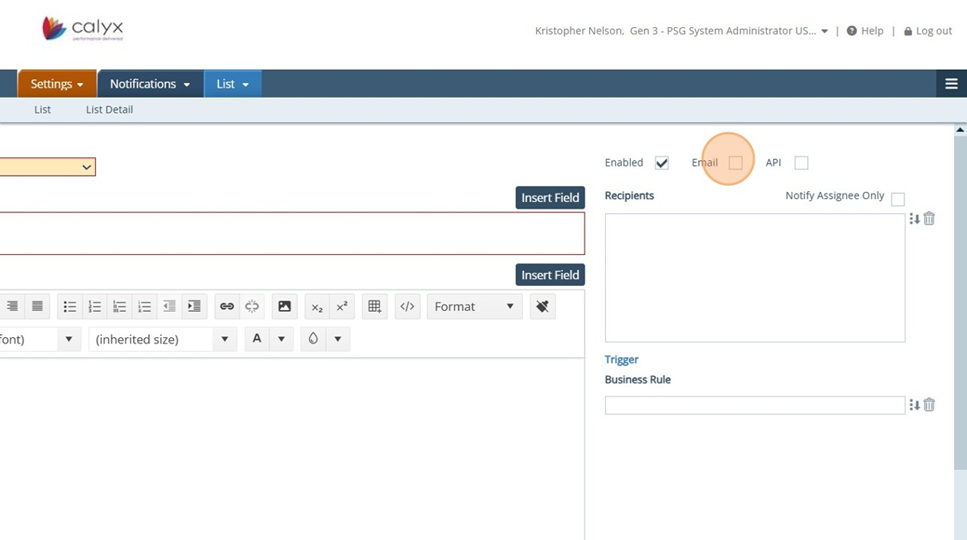Open the Format dropdown
967x540 pixels.
tap(474, 307)
